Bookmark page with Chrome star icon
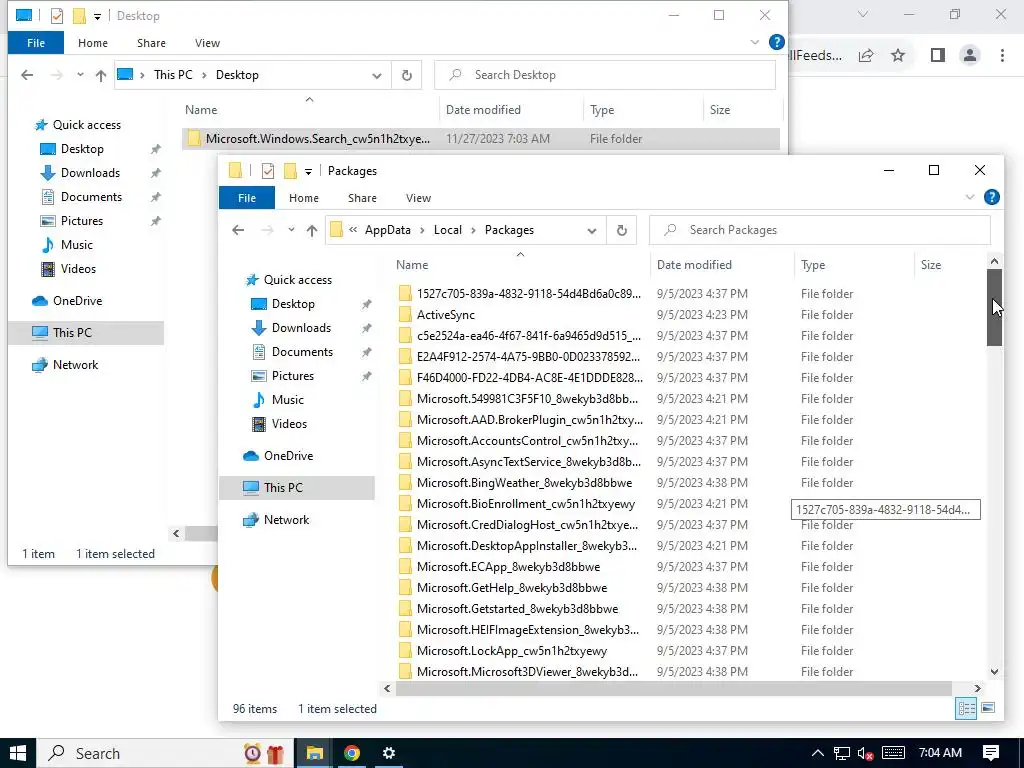 898,56
